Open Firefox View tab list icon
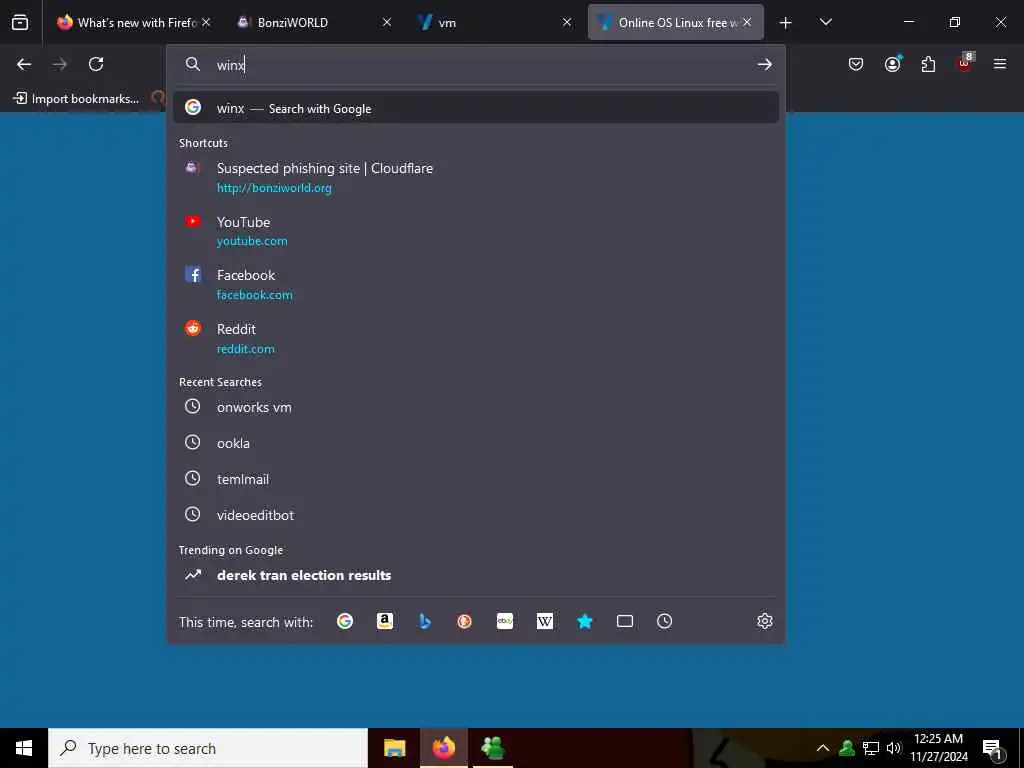This screenshot has width=1024, height=768. coord(20,22)
